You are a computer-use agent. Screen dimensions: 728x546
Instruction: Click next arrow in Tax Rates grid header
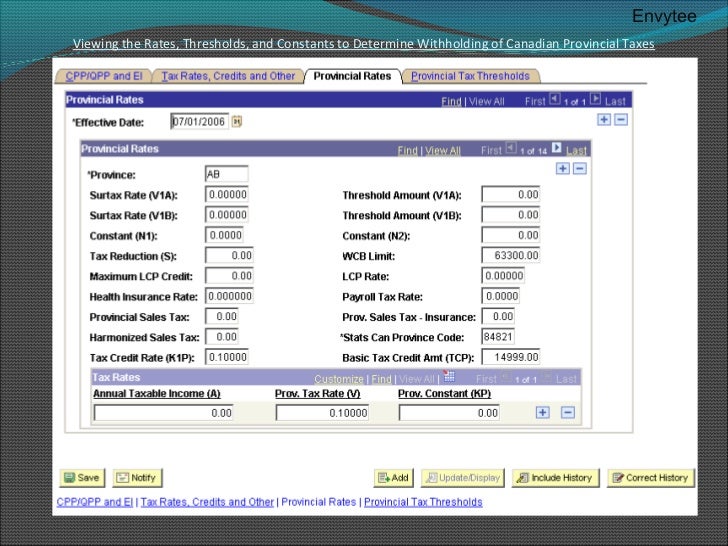(x=547, y=378)
